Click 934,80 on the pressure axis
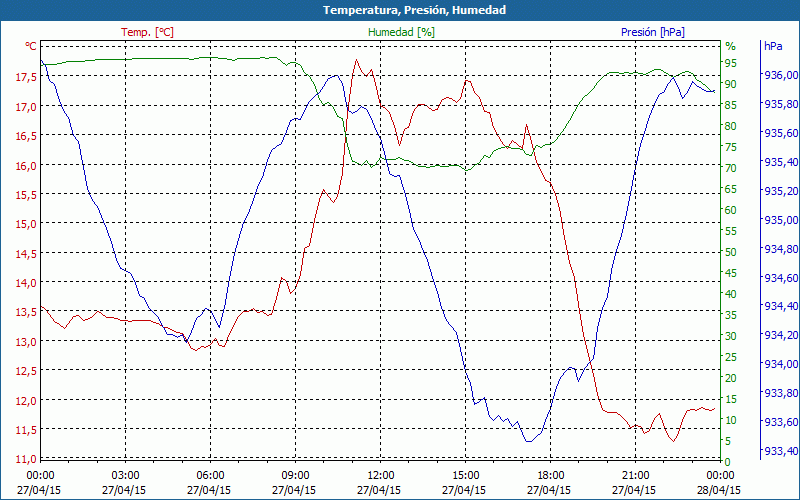Screen dimensions: 800x500 pyautogui.click(x=779, y=248)
